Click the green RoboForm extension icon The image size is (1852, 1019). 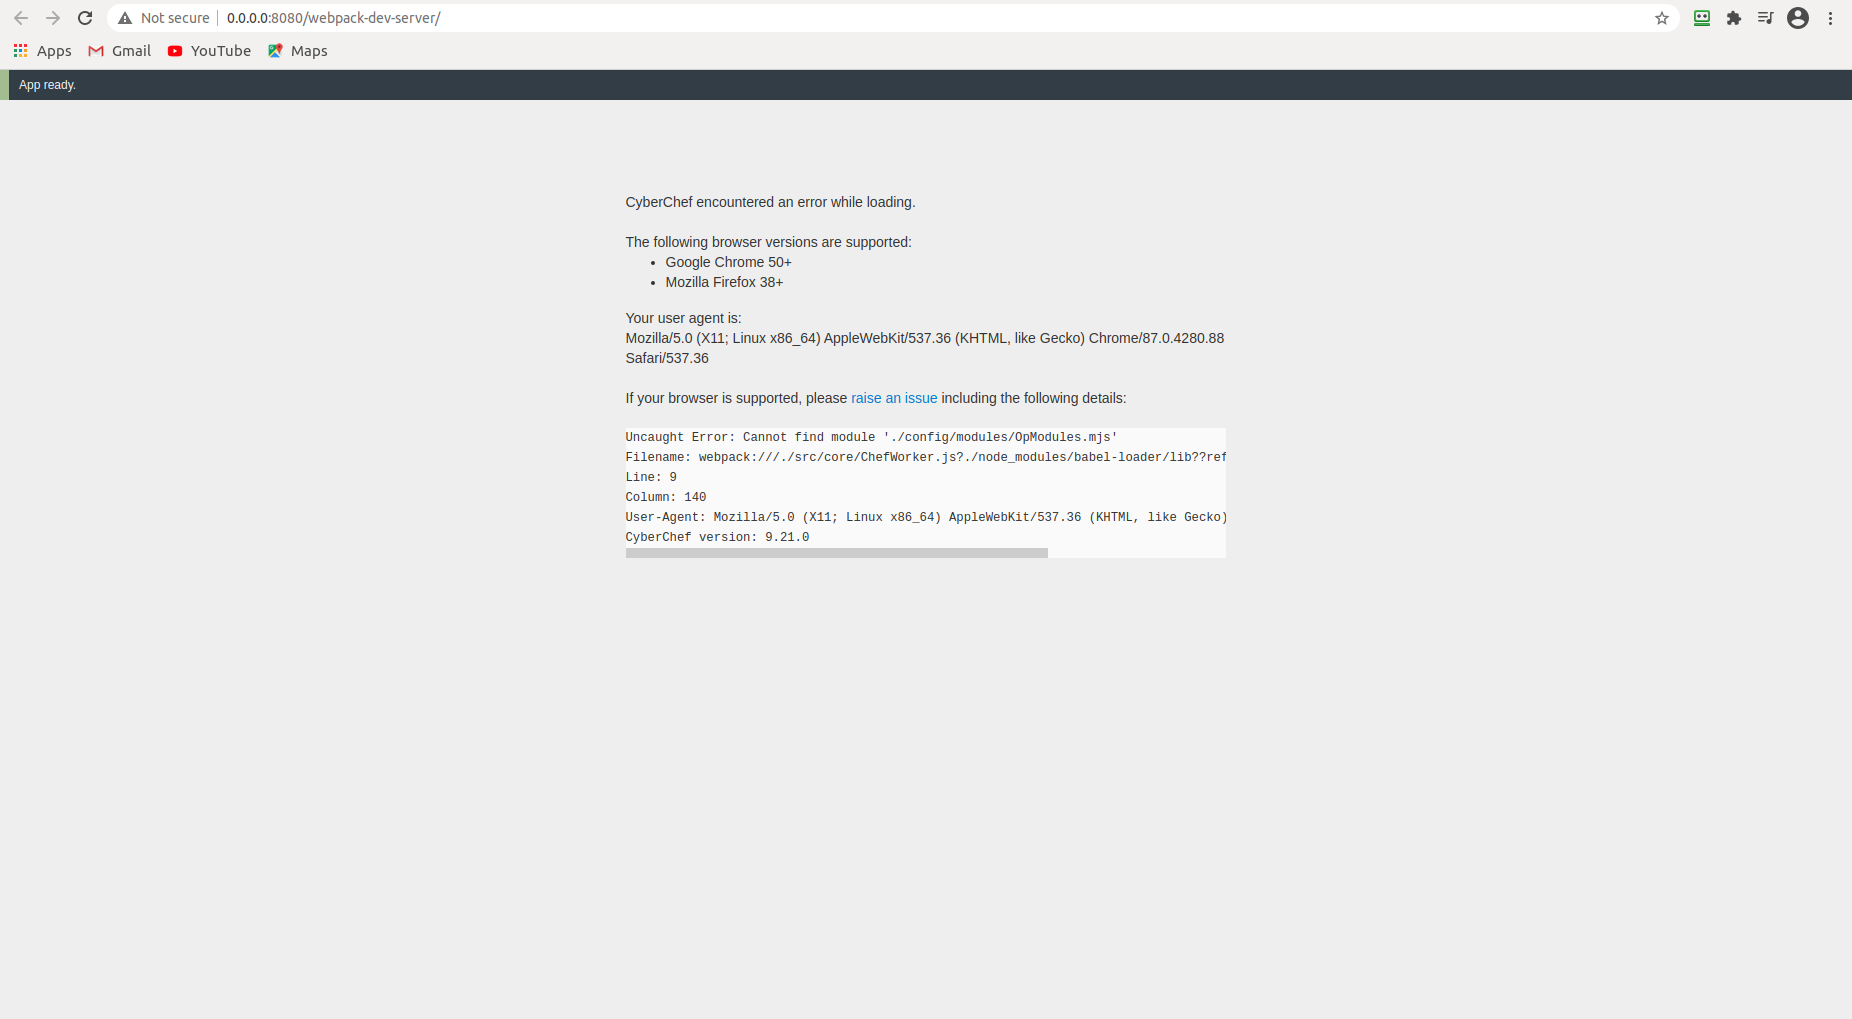click(x=1702, y=17)
